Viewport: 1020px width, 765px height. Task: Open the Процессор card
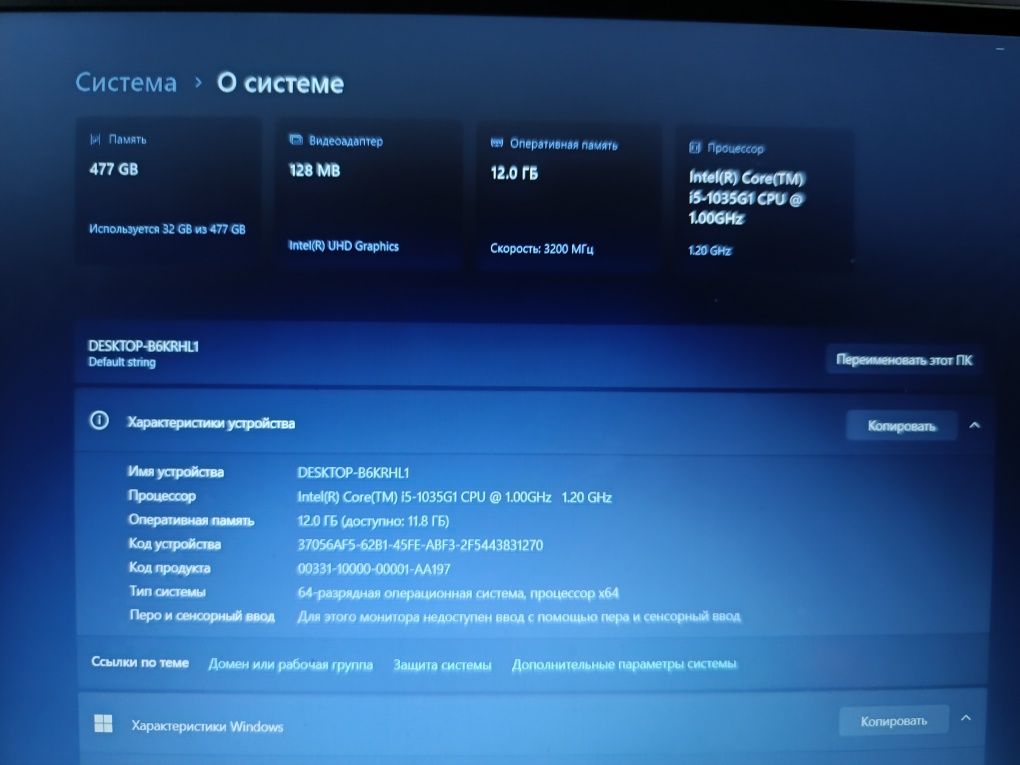pos(765,198)
